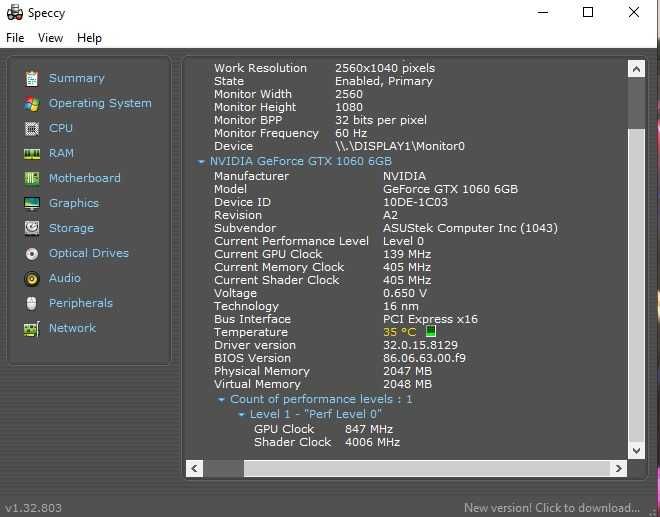Open the Motherboard section
Screen dimensions: 660x517
point(85,179)
